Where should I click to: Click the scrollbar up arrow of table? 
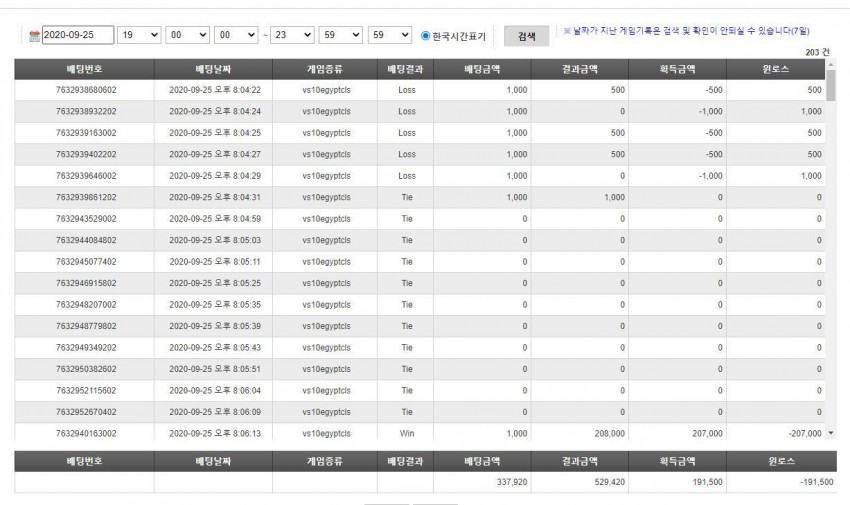click(x=830, y=64)
